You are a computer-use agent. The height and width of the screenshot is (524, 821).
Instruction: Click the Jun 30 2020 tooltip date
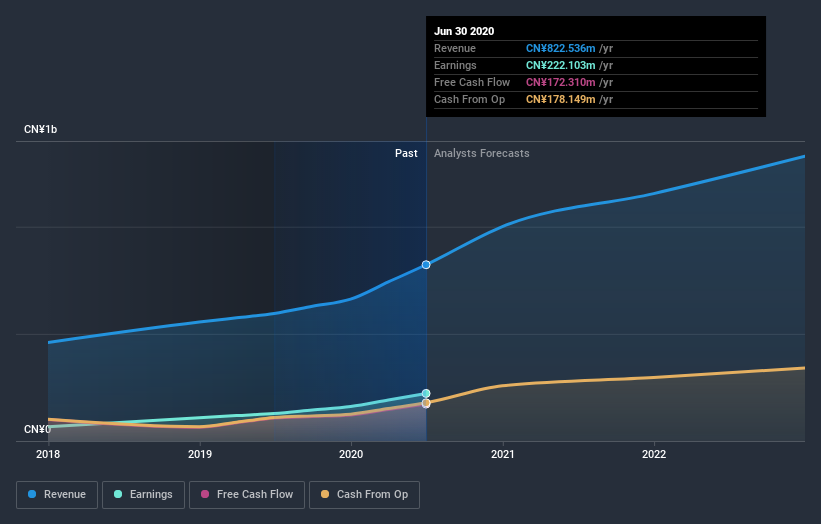pyautogui.click(x=464, y=31)
